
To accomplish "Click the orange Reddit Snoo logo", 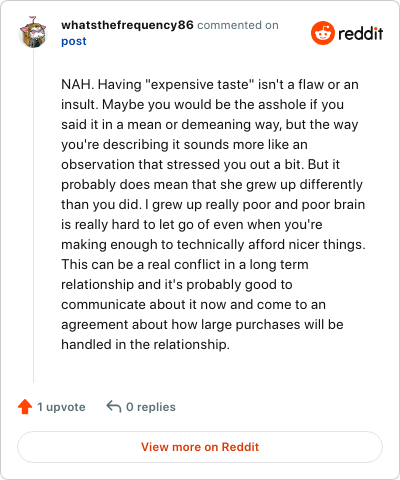I will [x=322, y=33].
